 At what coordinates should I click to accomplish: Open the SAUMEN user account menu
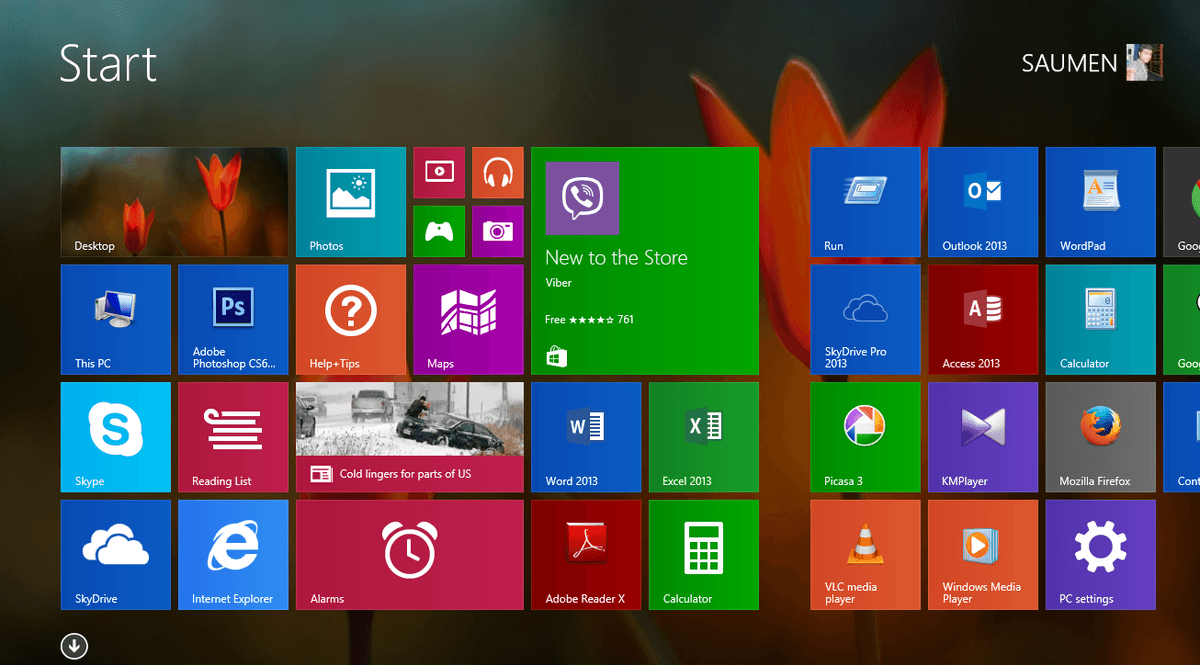pos(1091,63)
